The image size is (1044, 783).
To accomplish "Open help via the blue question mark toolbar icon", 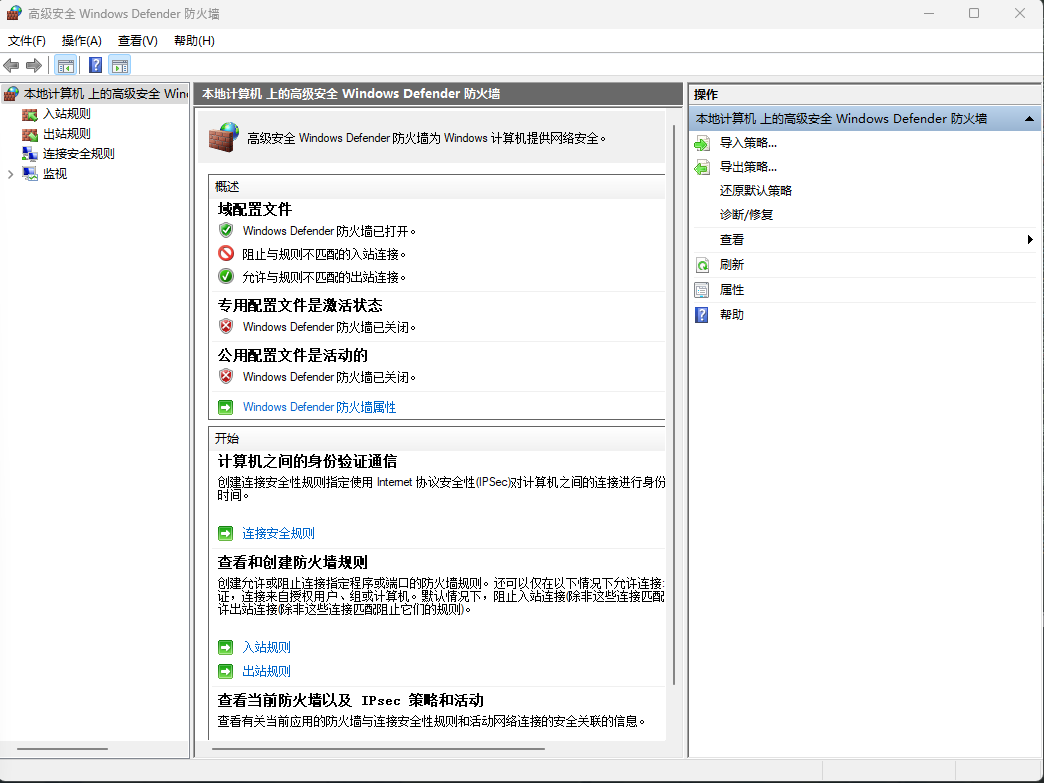I will (96, 65).
